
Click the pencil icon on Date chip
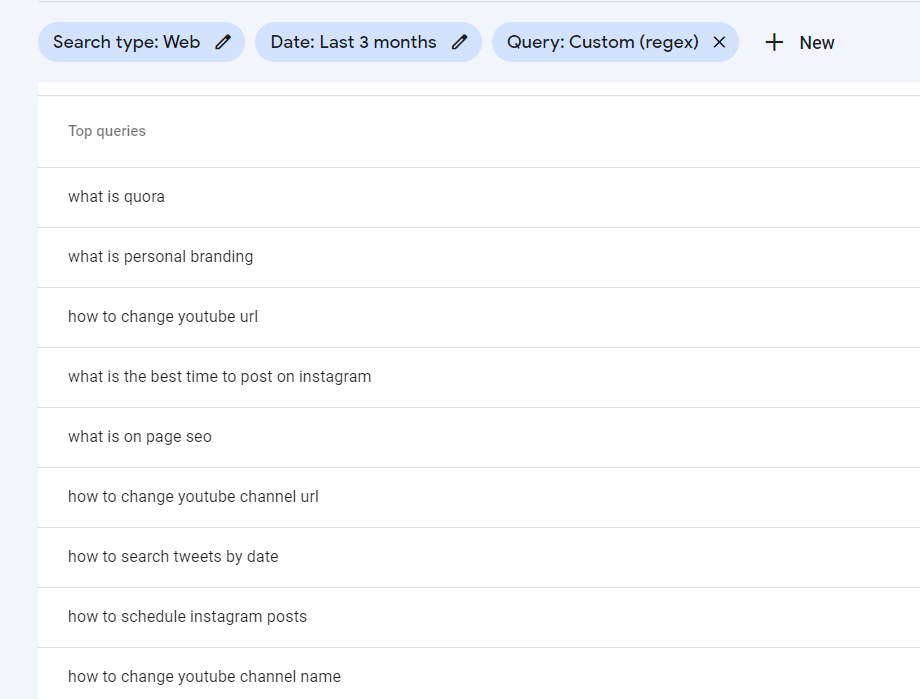click(x=459, y=42)
